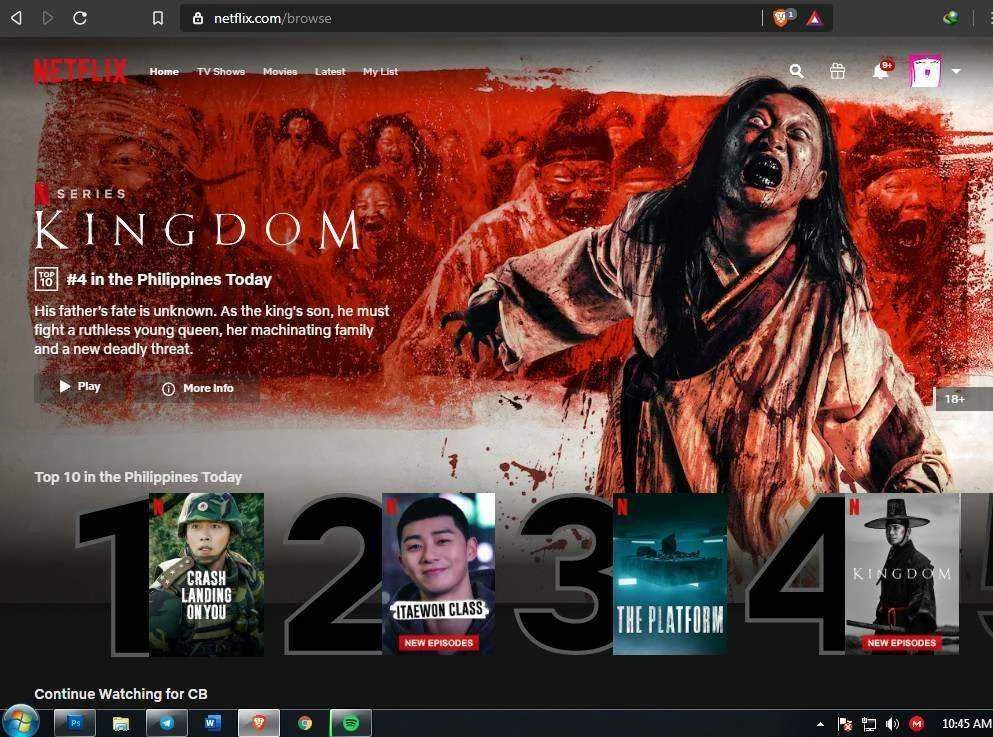The image size is (993, 737).
Task: Show hidden system tray icons
Action: pyautogui.click(x=820, y=724)
